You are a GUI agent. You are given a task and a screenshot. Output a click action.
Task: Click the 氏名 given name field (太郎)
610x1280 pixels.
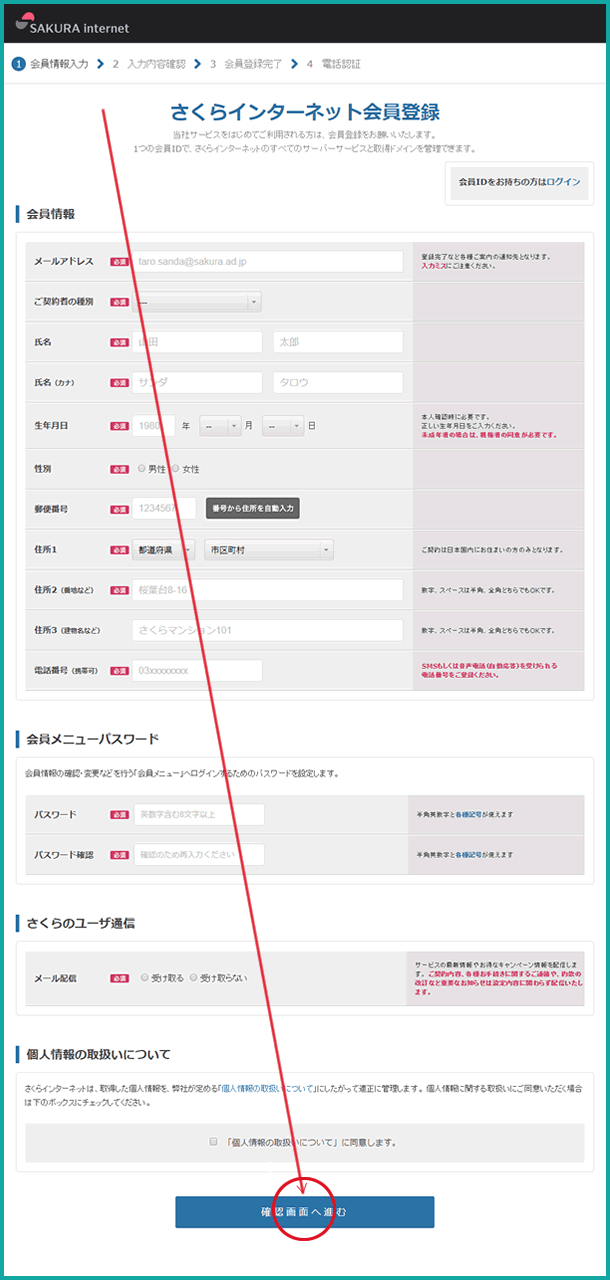coord(338,342)
